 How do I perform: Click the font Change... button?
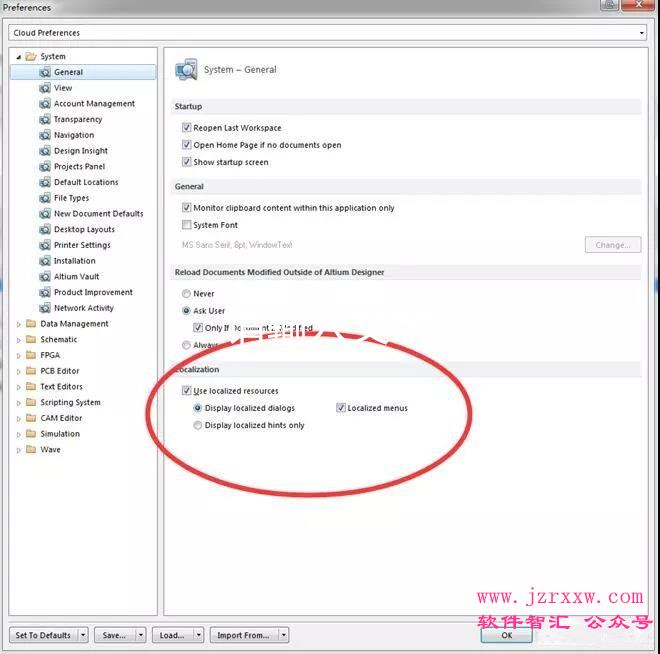point(612,245)
